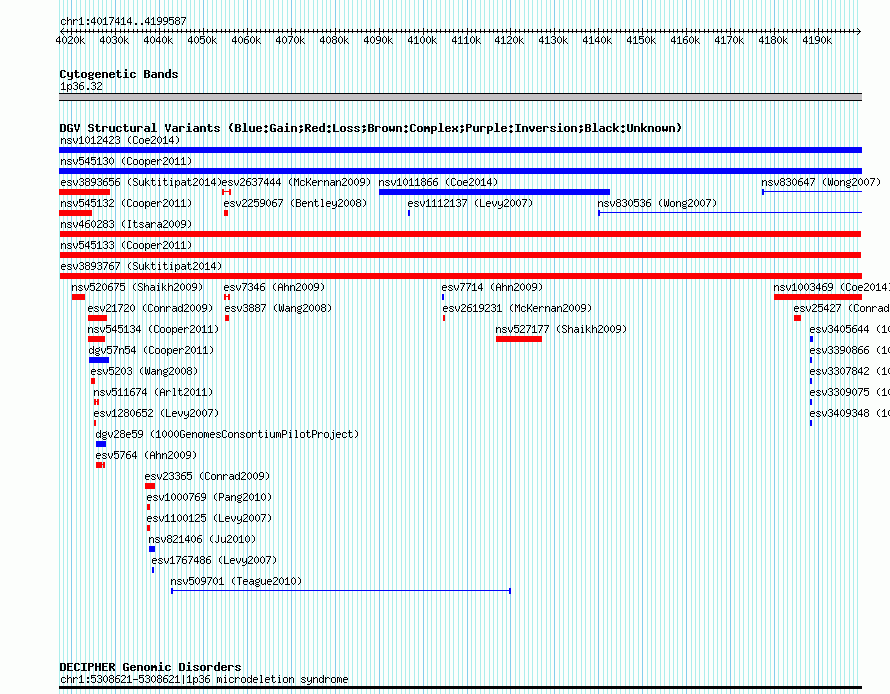Open esv5203 (Wang2008) variant

coord(144,371)
